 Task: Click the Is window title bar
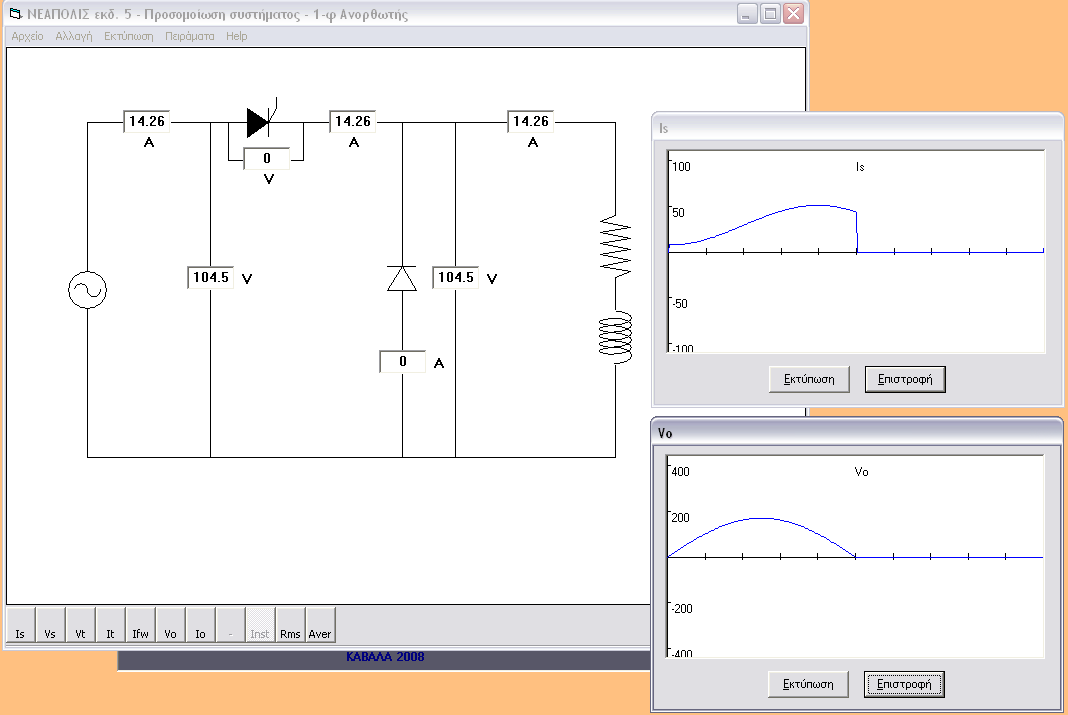coord(858,127)
